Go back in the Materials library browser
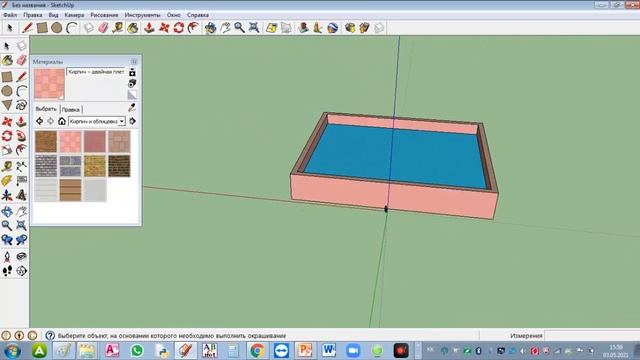 (40, 121)
